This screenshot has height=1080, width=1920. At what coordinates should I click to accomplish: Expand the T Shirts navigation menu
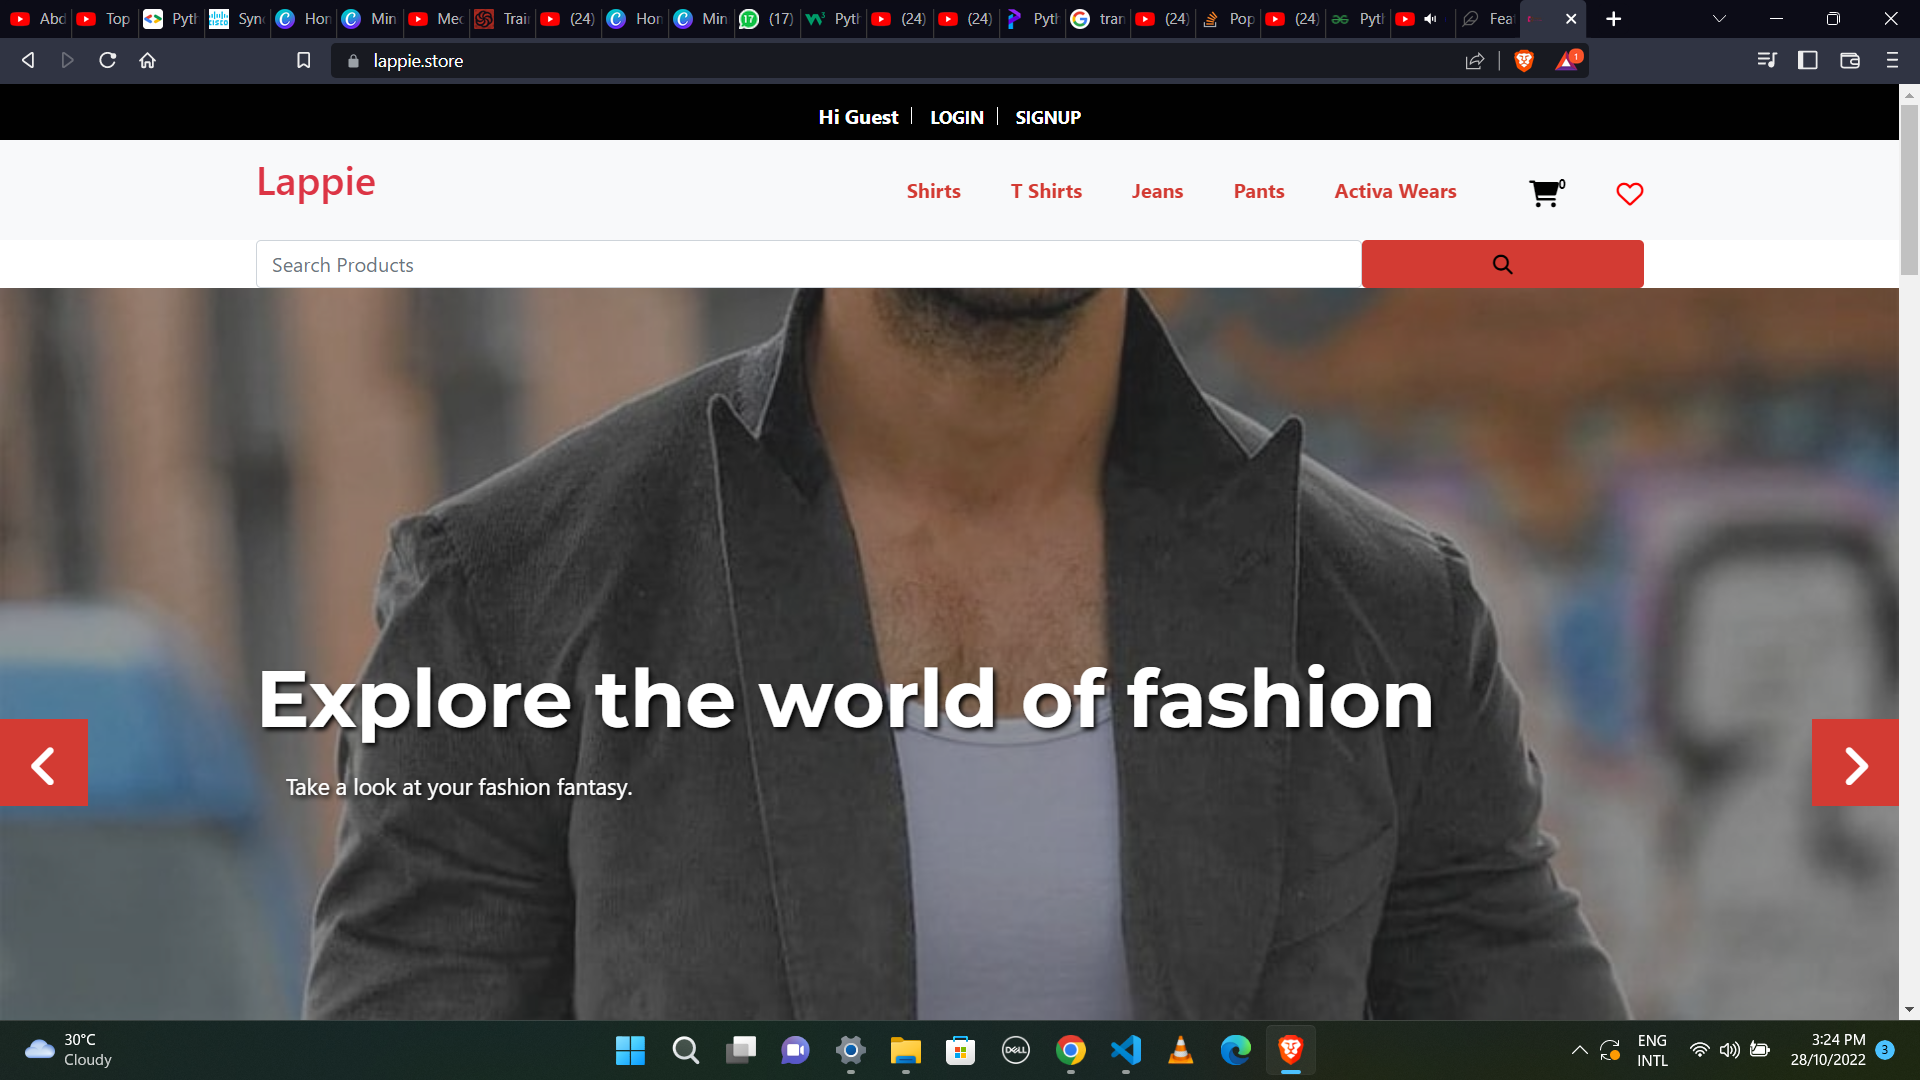[x=1046, y=190]
